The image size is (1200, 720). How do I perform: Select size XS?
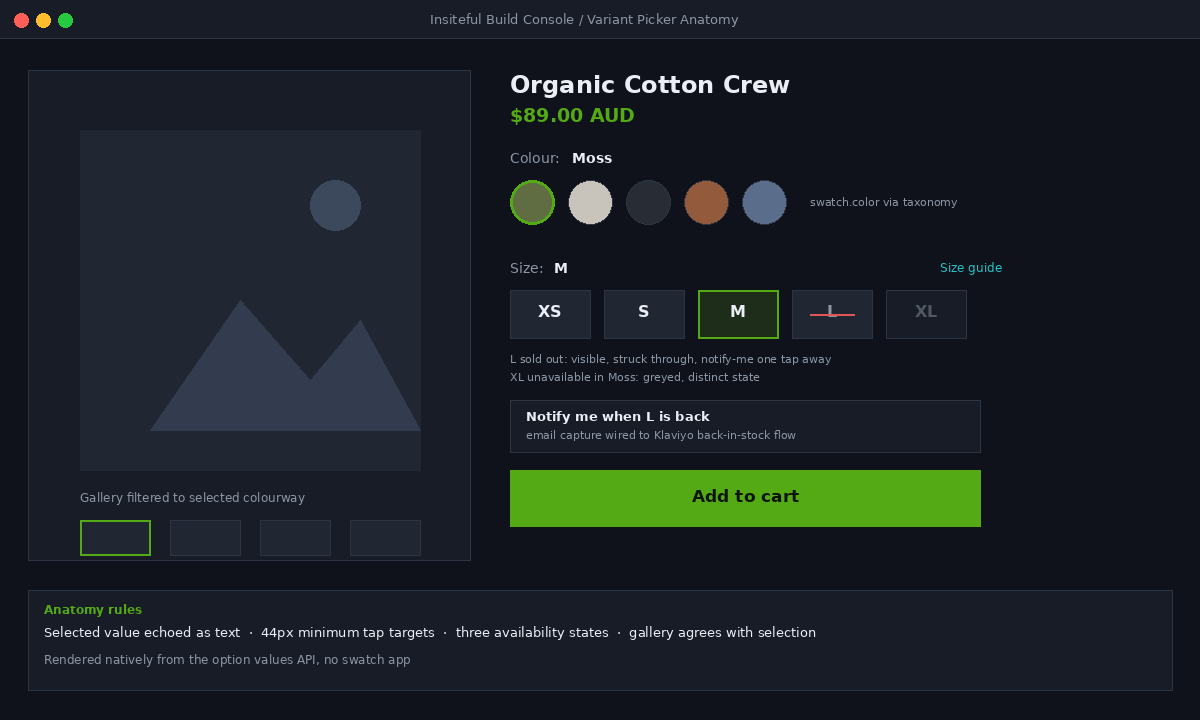(550, 314)
